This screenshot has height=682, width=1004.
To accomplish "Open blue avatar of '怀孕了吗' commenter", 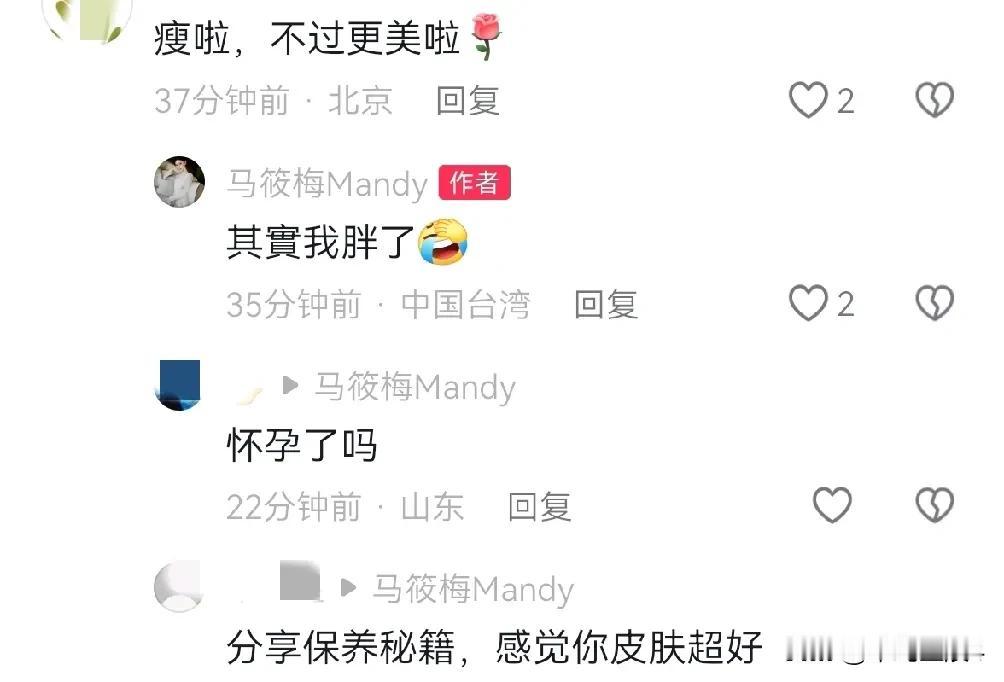I will pos(178,385).
